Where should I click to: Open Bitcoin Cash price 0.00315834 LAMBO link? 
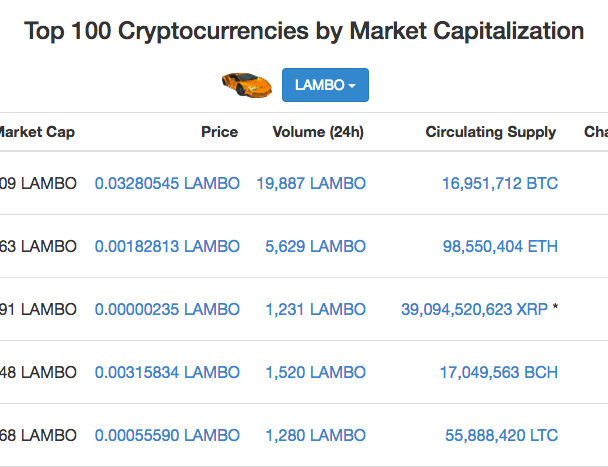pyautogui.click(x=167, y=372)
